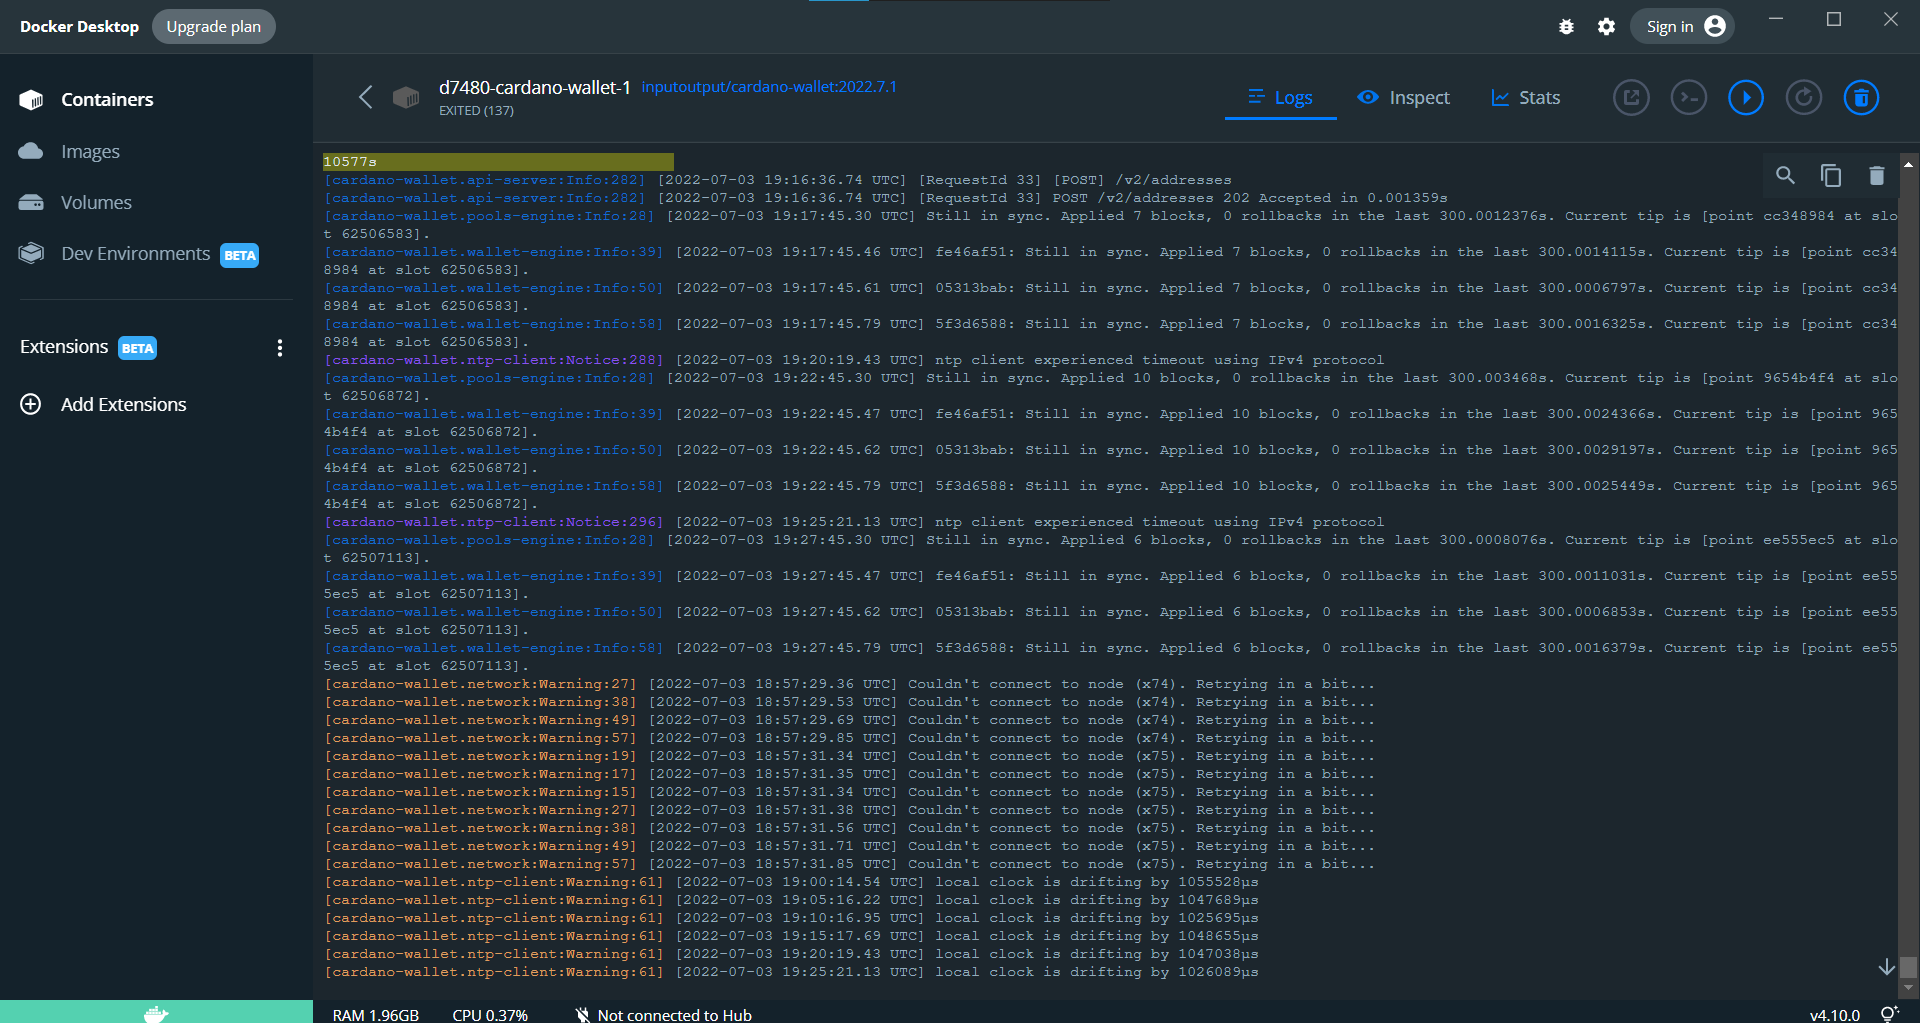The image size is (1920, 1023).
Task: Click the container cube icon next to name
Action: pos(406,97)
